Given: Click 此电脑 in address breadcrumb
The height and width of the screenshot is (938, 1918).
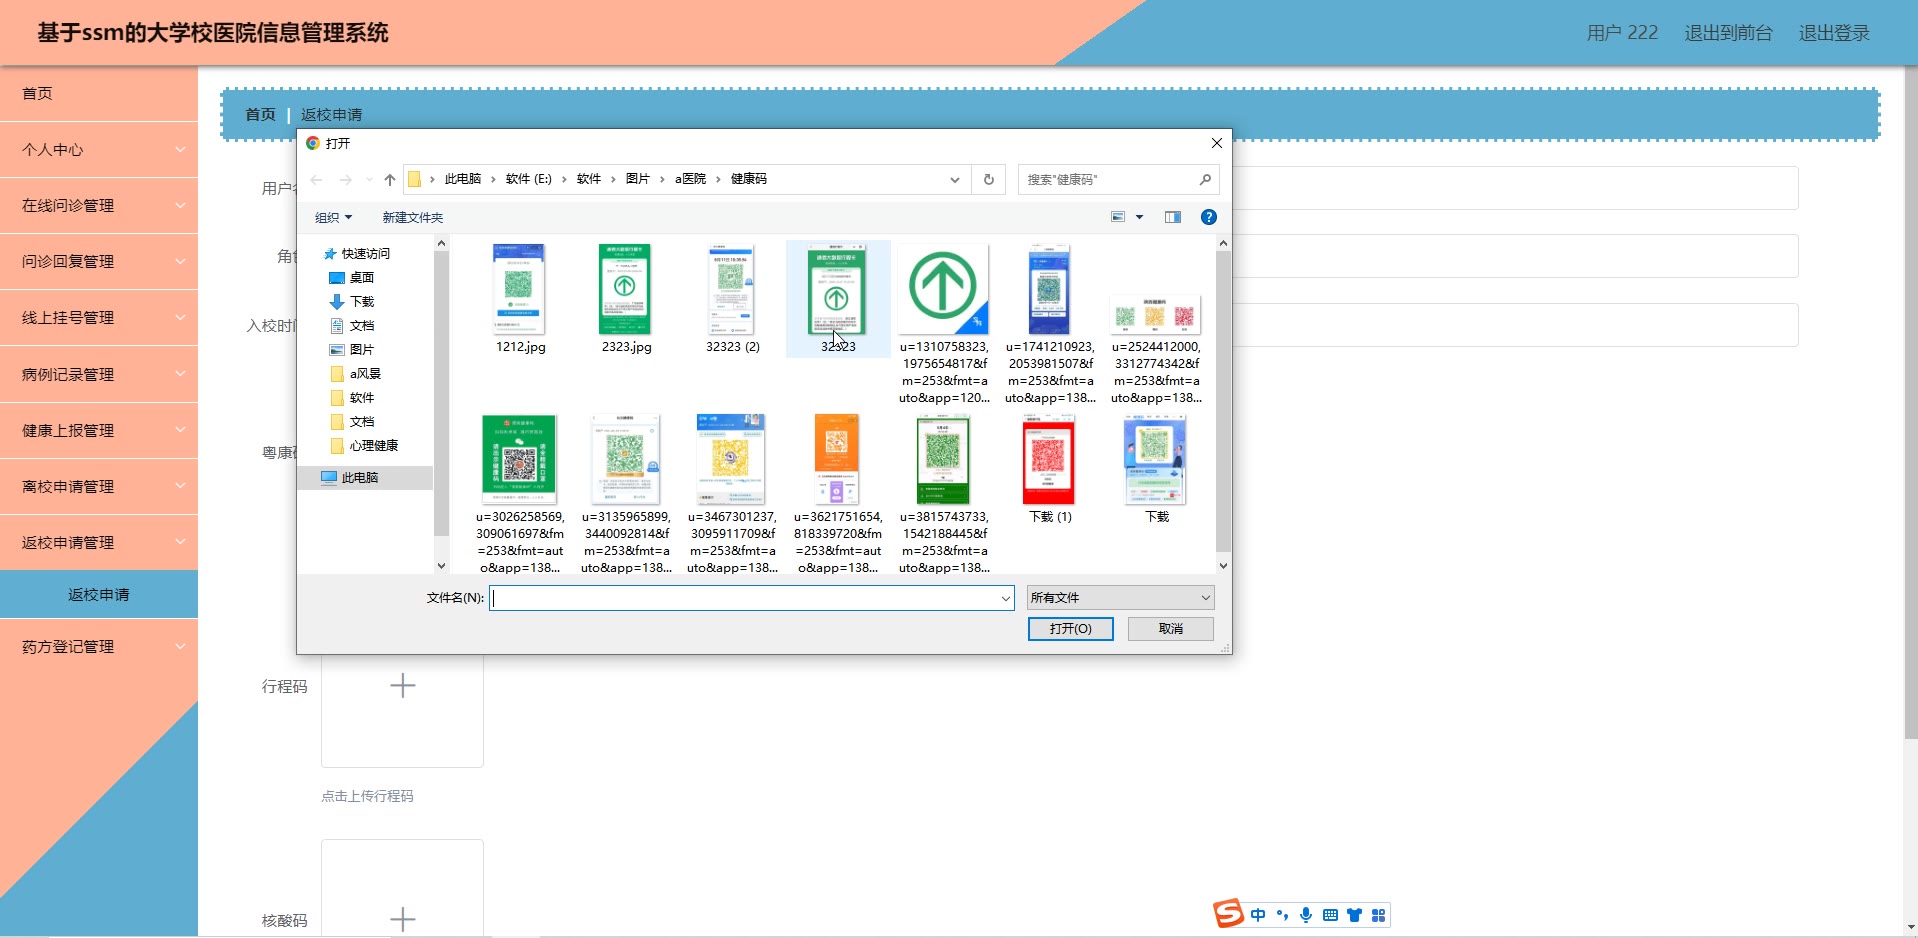Looking at the screenshot, I should (462, 179).
